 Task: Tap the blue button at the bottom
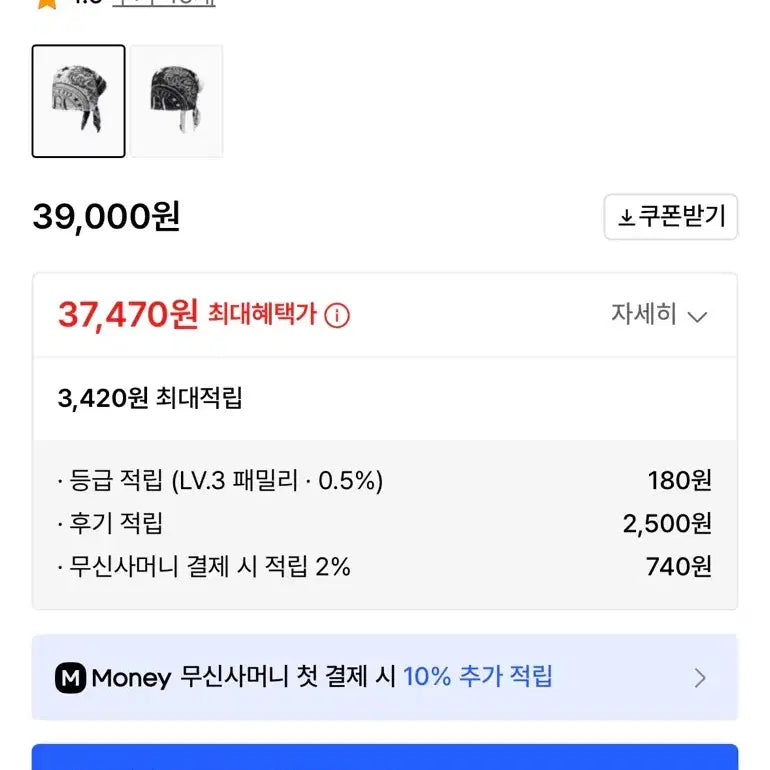(x=385, y=757)
